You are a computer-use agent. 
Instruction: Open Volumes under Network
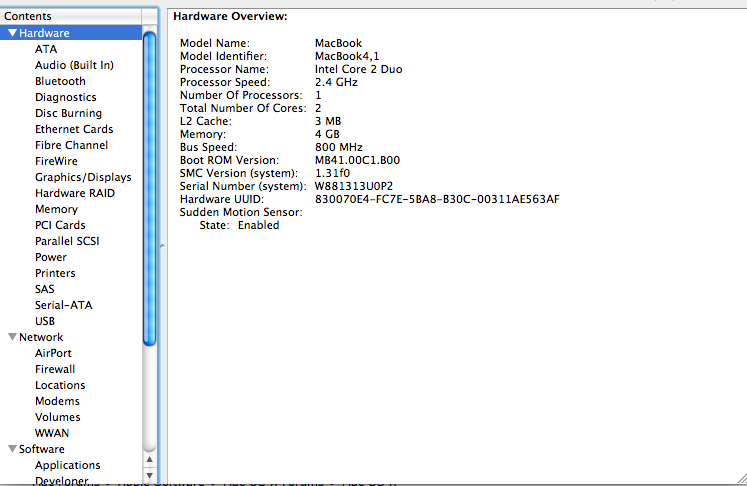point(58,417)
